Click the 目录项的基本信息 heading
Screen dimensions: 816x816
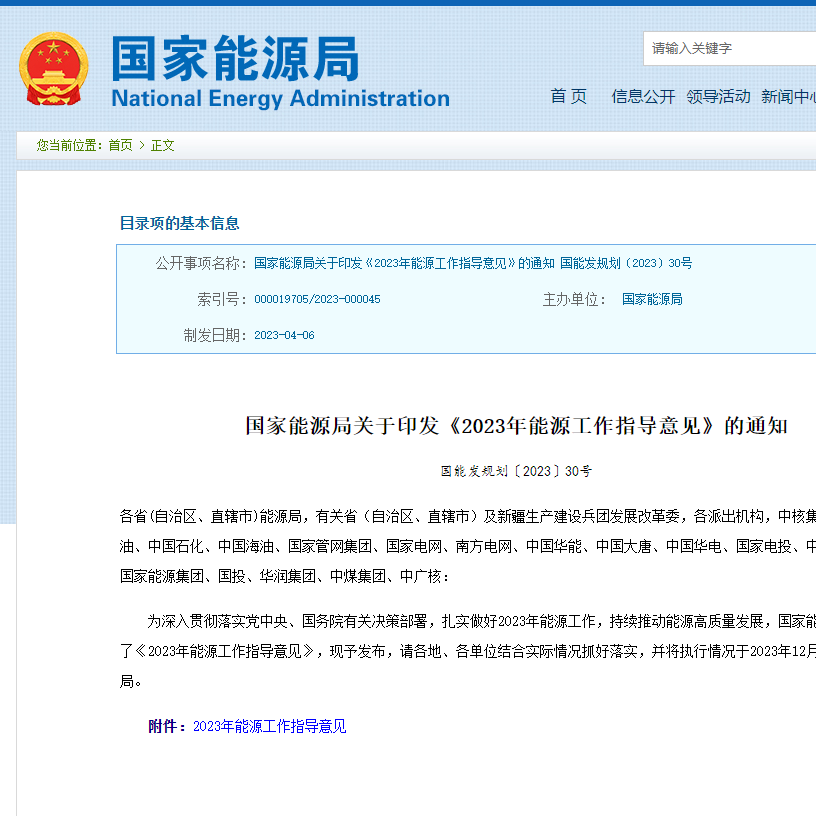[x=180, y=223]
